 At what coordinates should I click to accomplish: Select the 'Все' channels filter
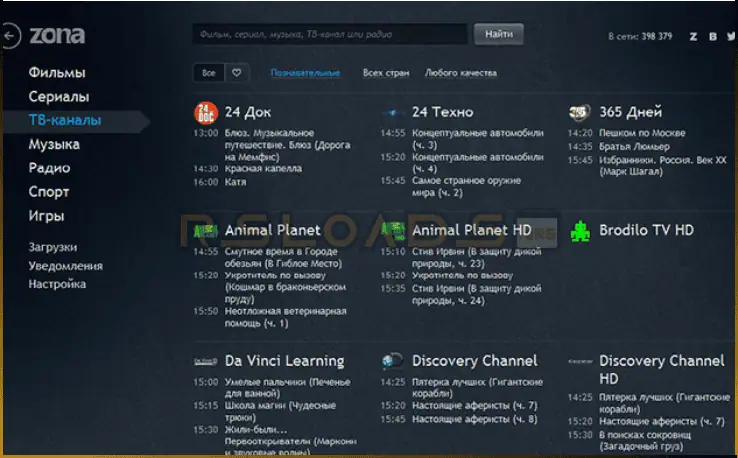[208, 73]
